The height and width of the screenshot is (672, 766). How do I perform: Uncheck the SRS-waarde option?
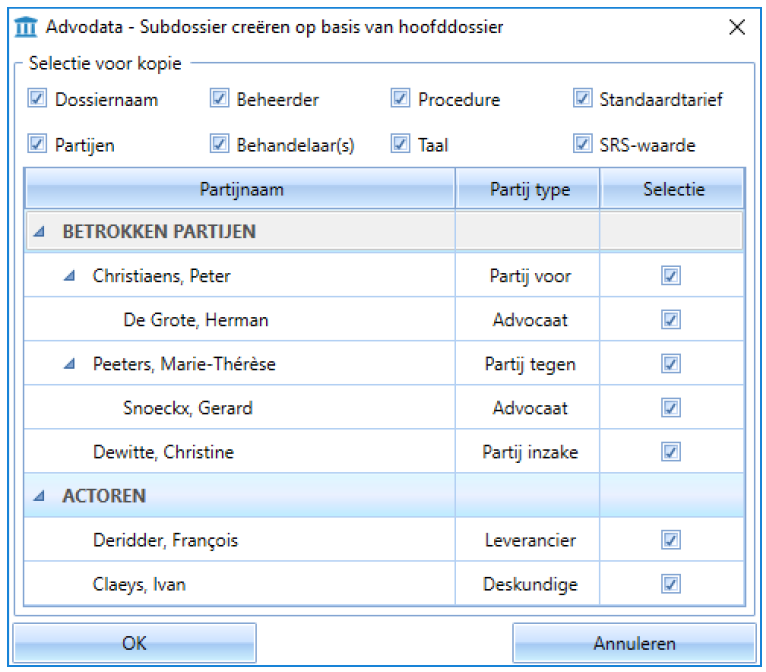coord(582,144)
